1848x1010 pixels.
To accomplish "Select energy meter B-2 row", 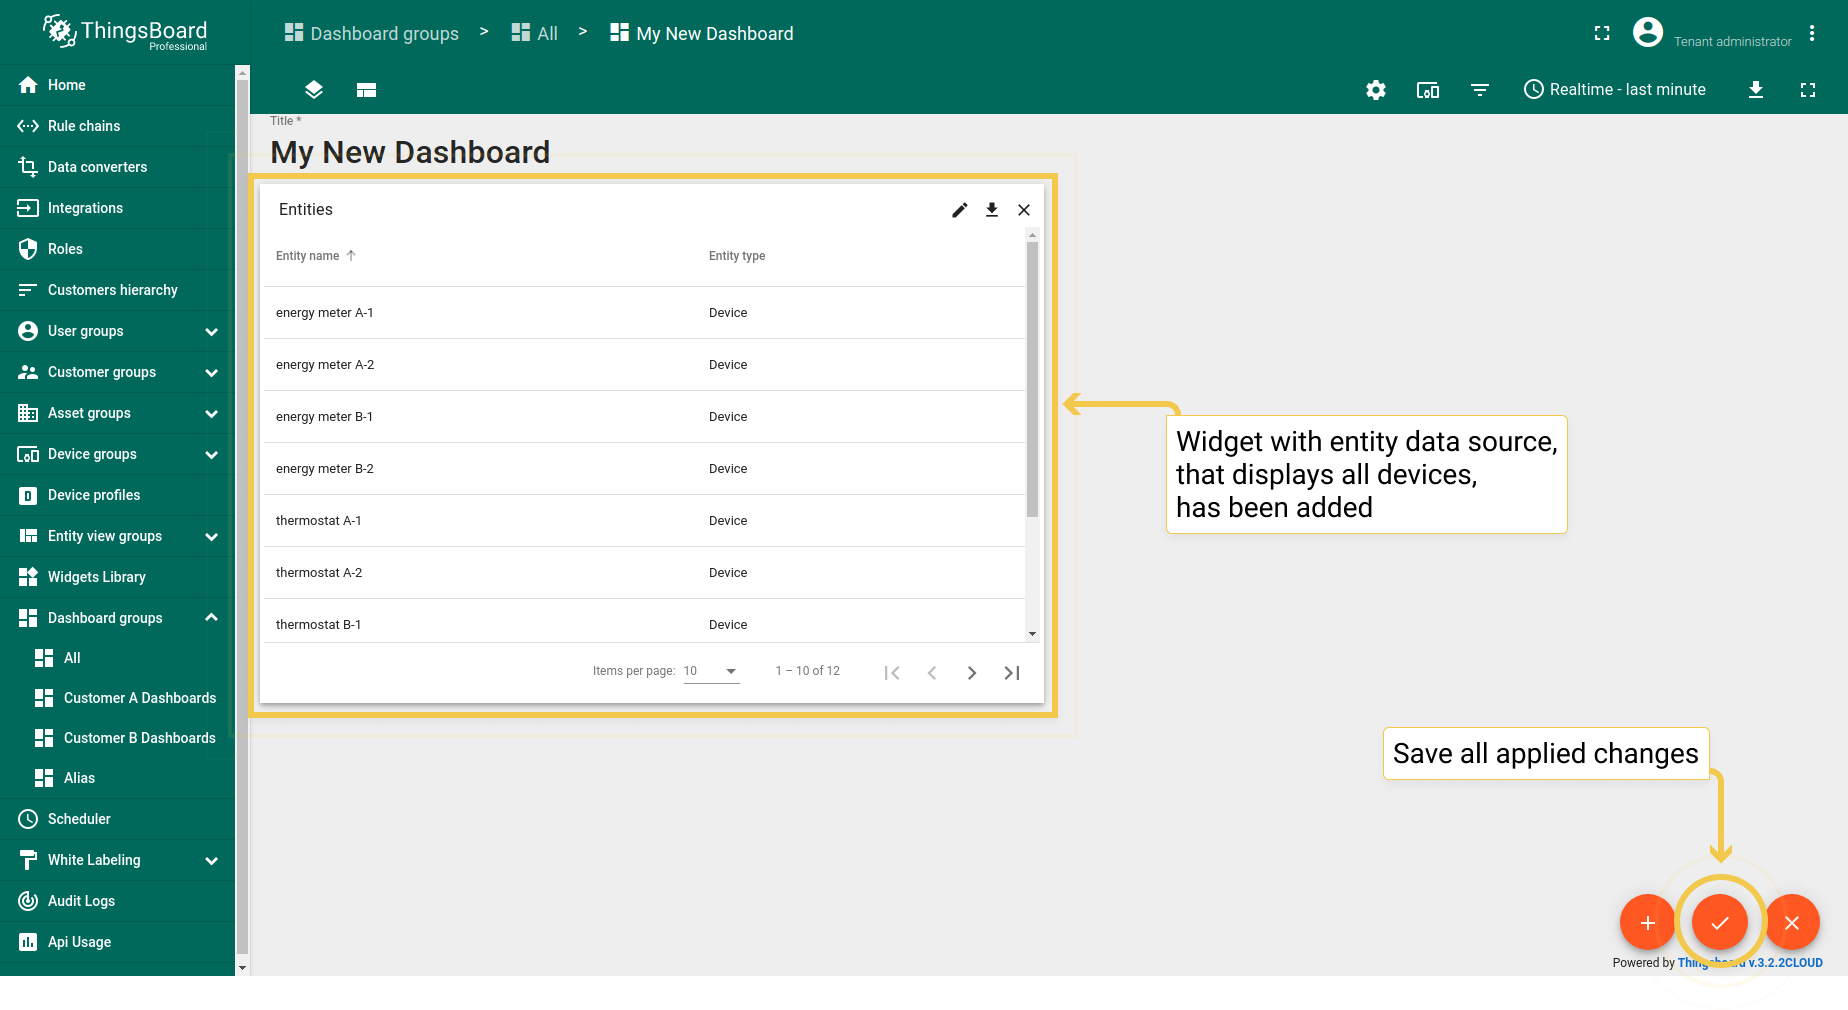I will click(x=644, y=469).
